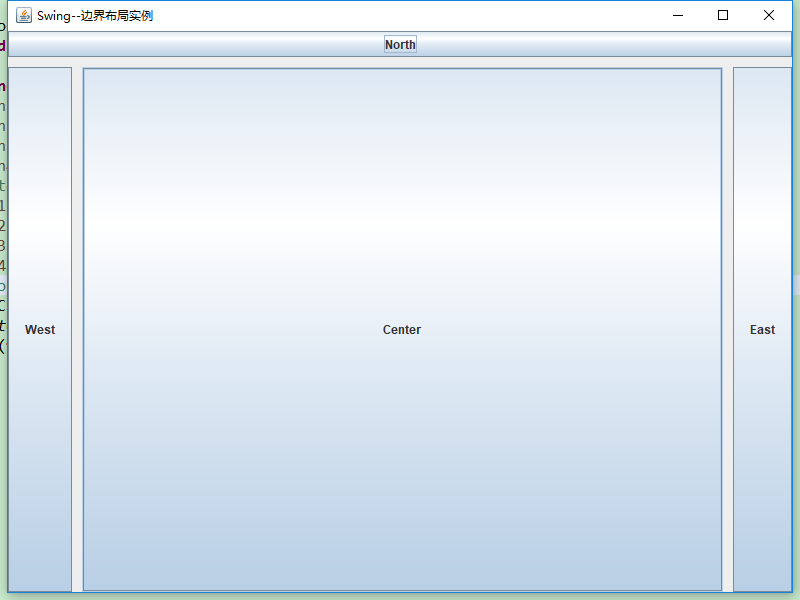Click the Java icon in the title bar
The height and width of the screenshot is (600, 800).
[23, 15]
